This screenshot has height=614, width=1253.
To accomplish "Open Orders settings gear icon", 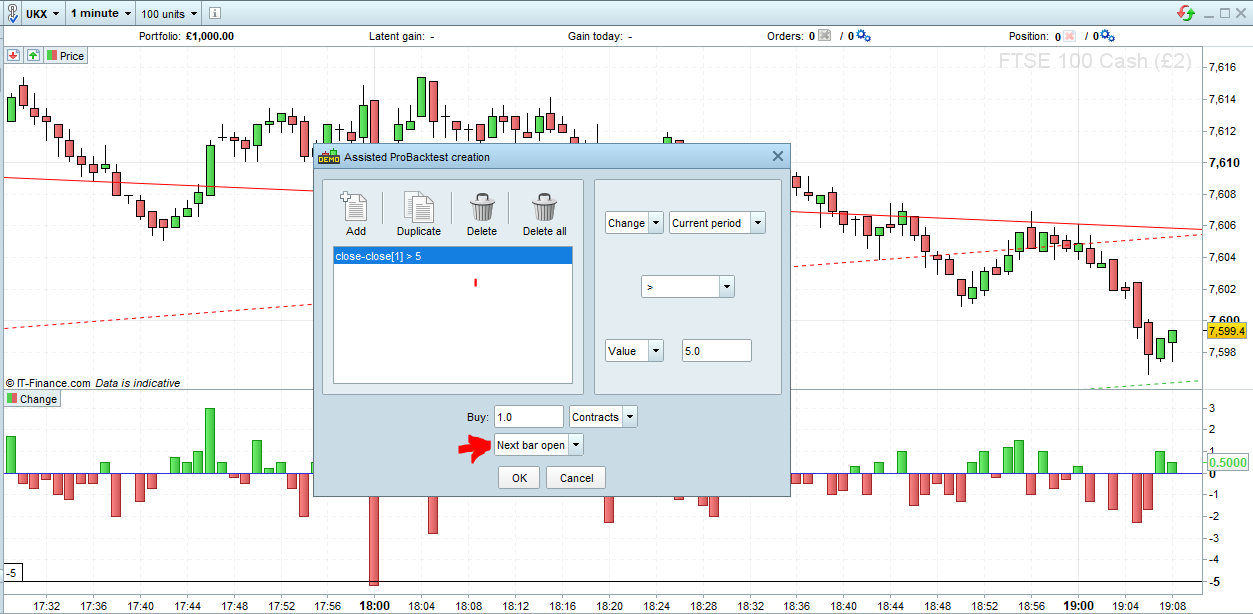I will coord(864,36).
